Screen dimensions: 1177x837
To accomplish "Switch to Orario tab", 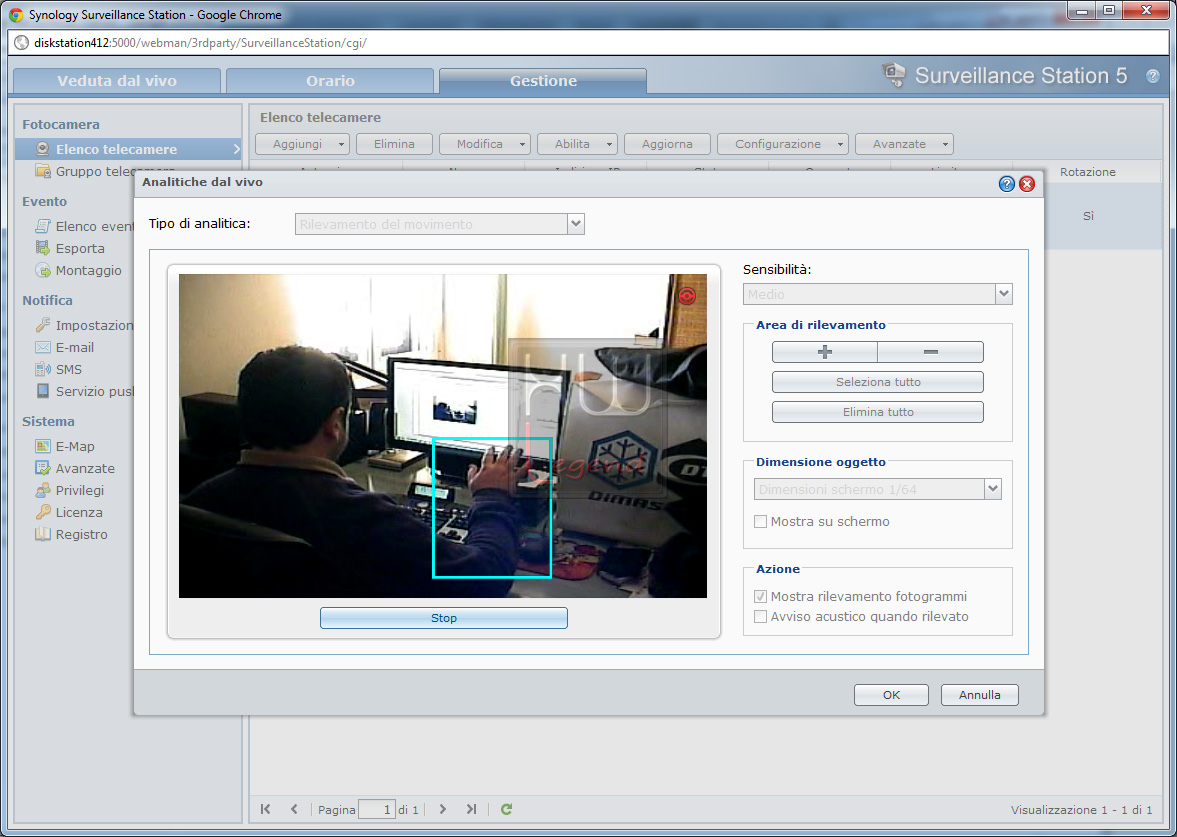I will pyautogui.click(x=330, y=81).
